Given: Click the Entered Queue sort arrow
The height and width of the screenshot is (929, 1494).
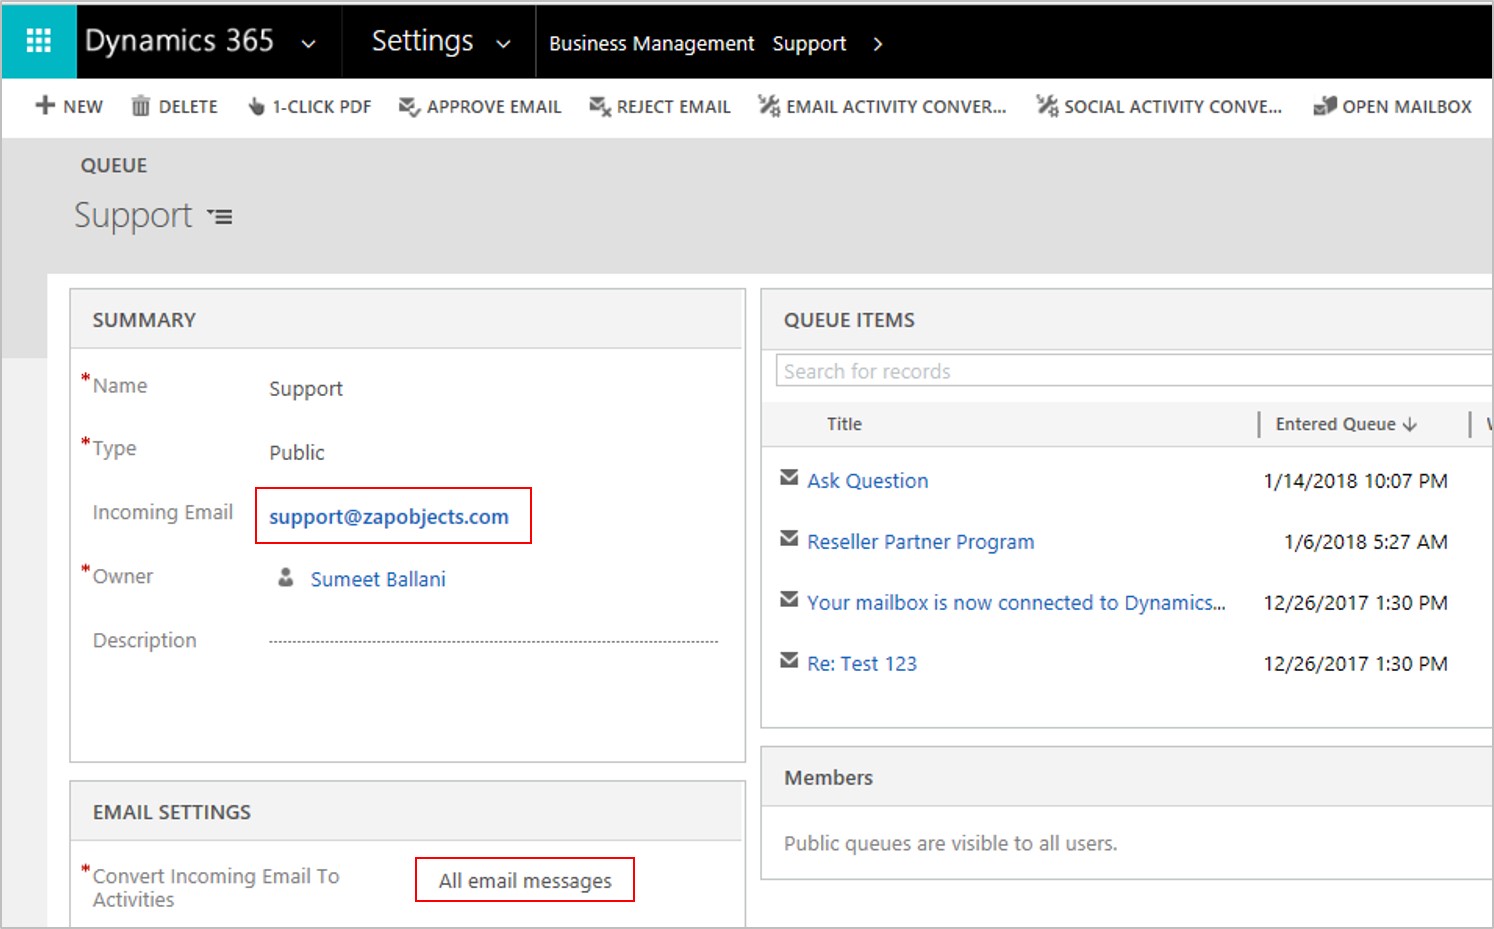Looking at the screenshot, I should (1410, 424).
